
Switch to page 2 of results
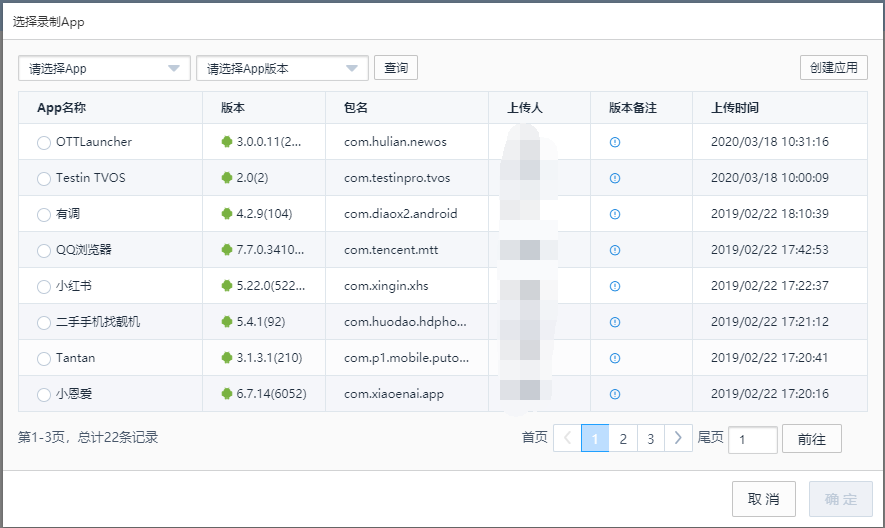623,438
